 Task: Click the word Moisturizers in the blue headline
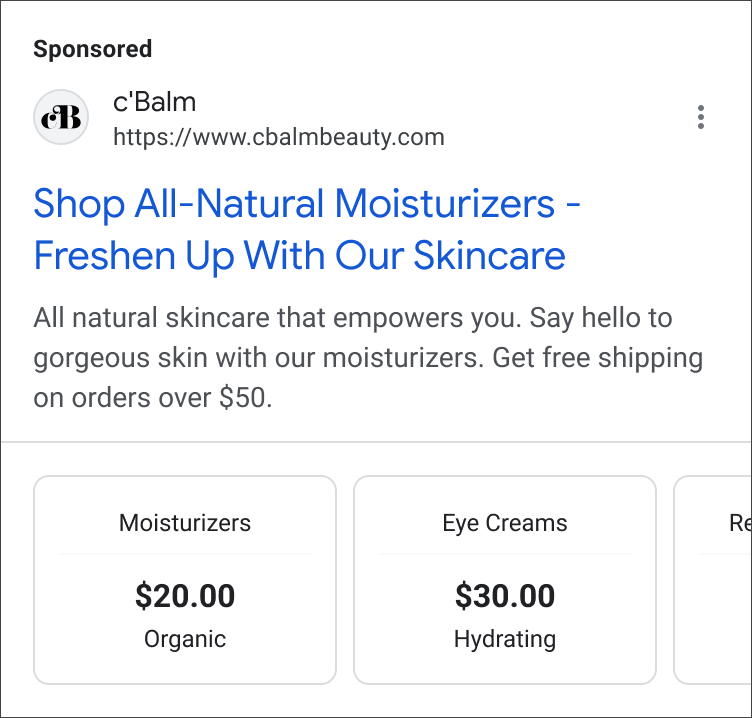click(445, 203)
